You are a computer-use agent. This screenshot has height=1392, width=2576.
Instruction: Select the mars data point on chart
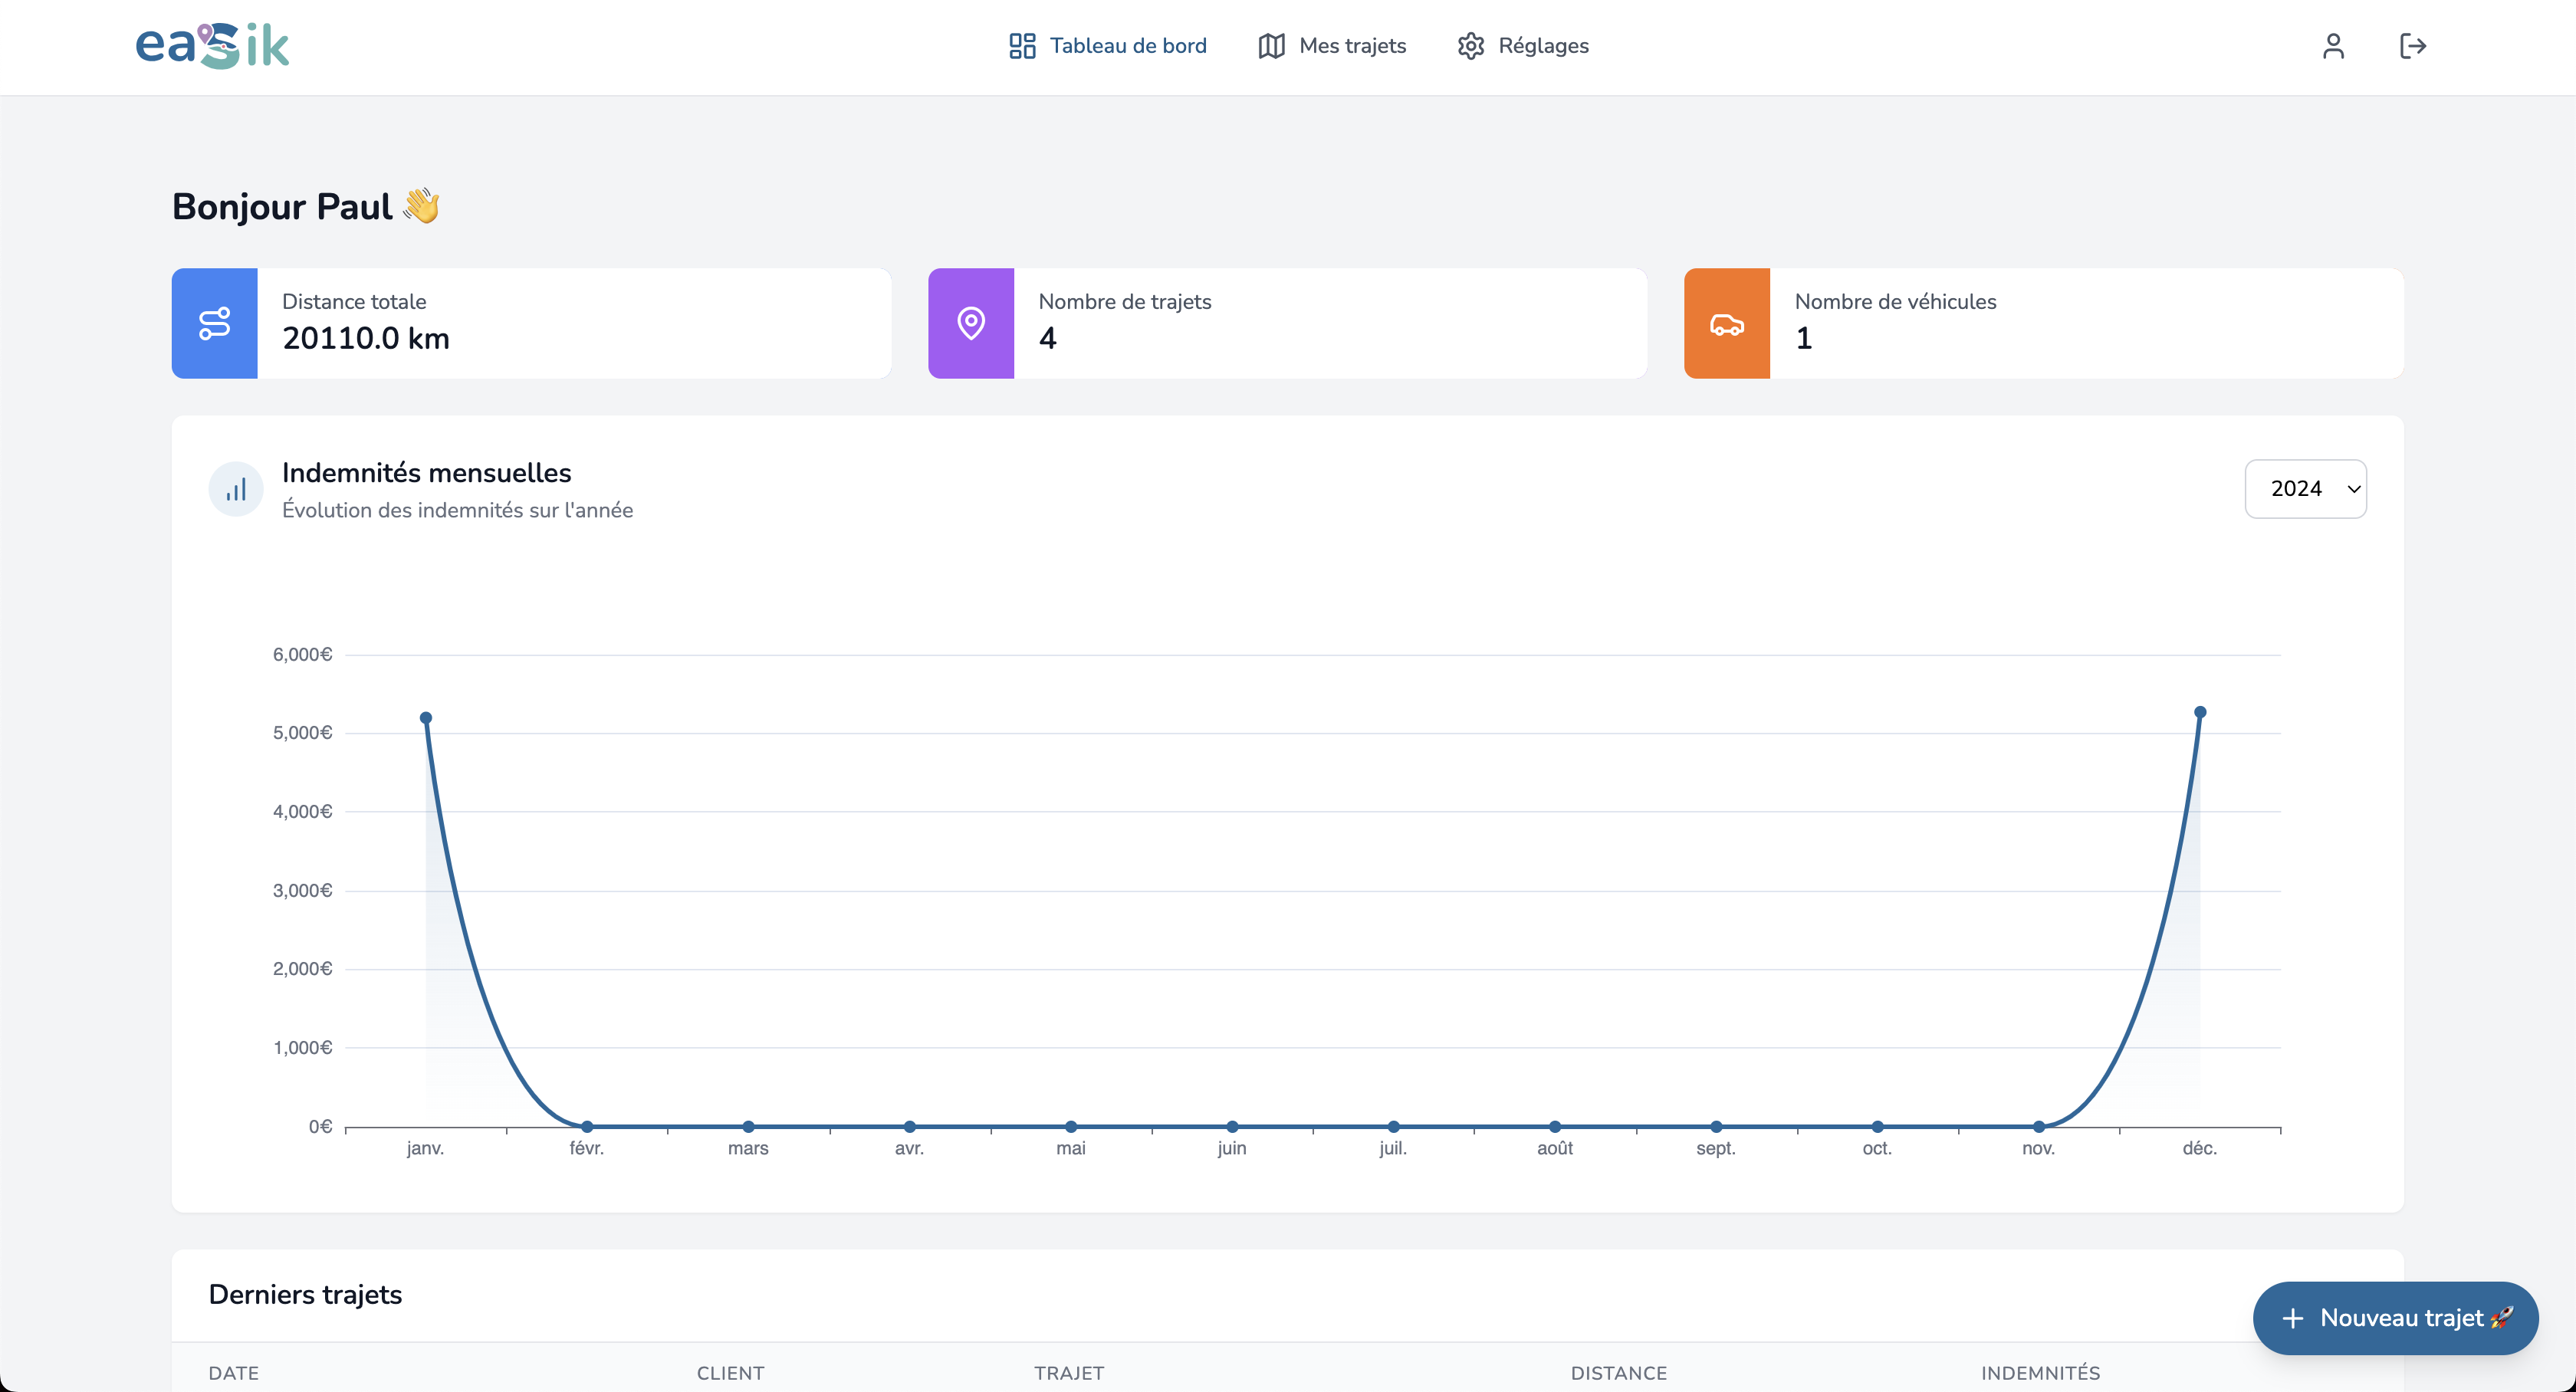pos(748,1126)
